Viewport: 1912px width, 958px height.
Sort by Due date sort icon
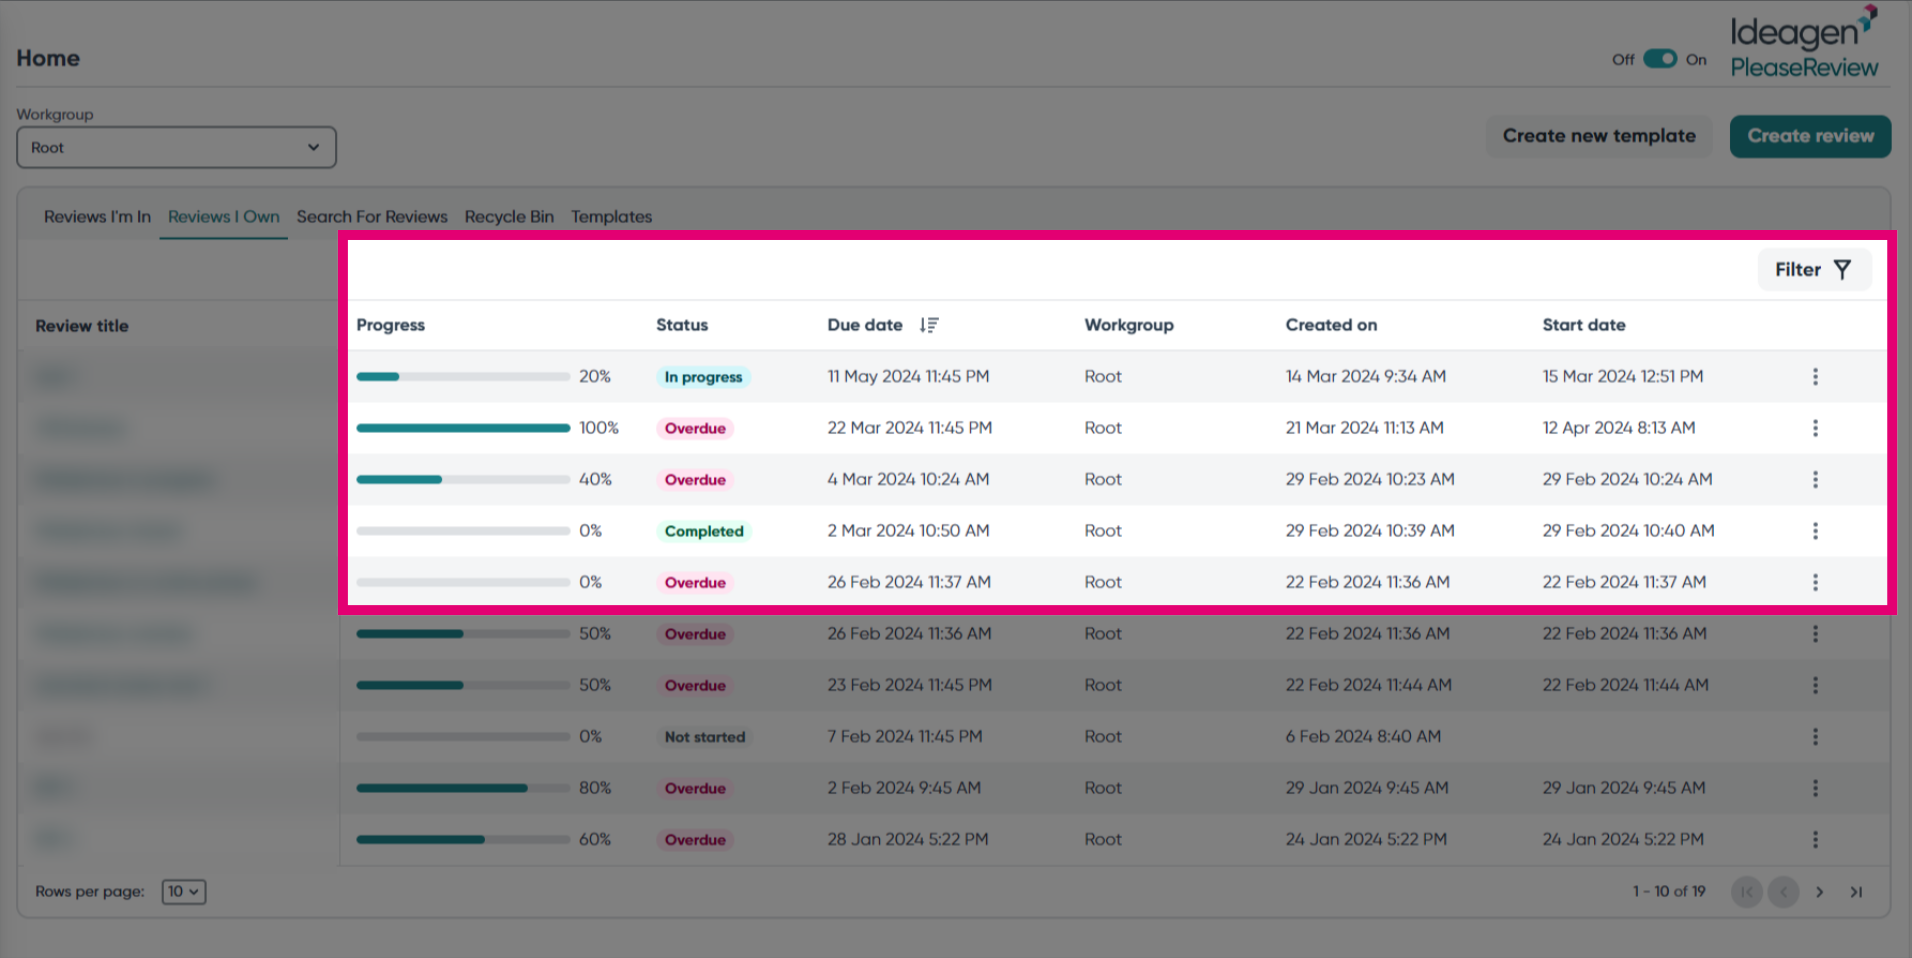click(929, 325)
